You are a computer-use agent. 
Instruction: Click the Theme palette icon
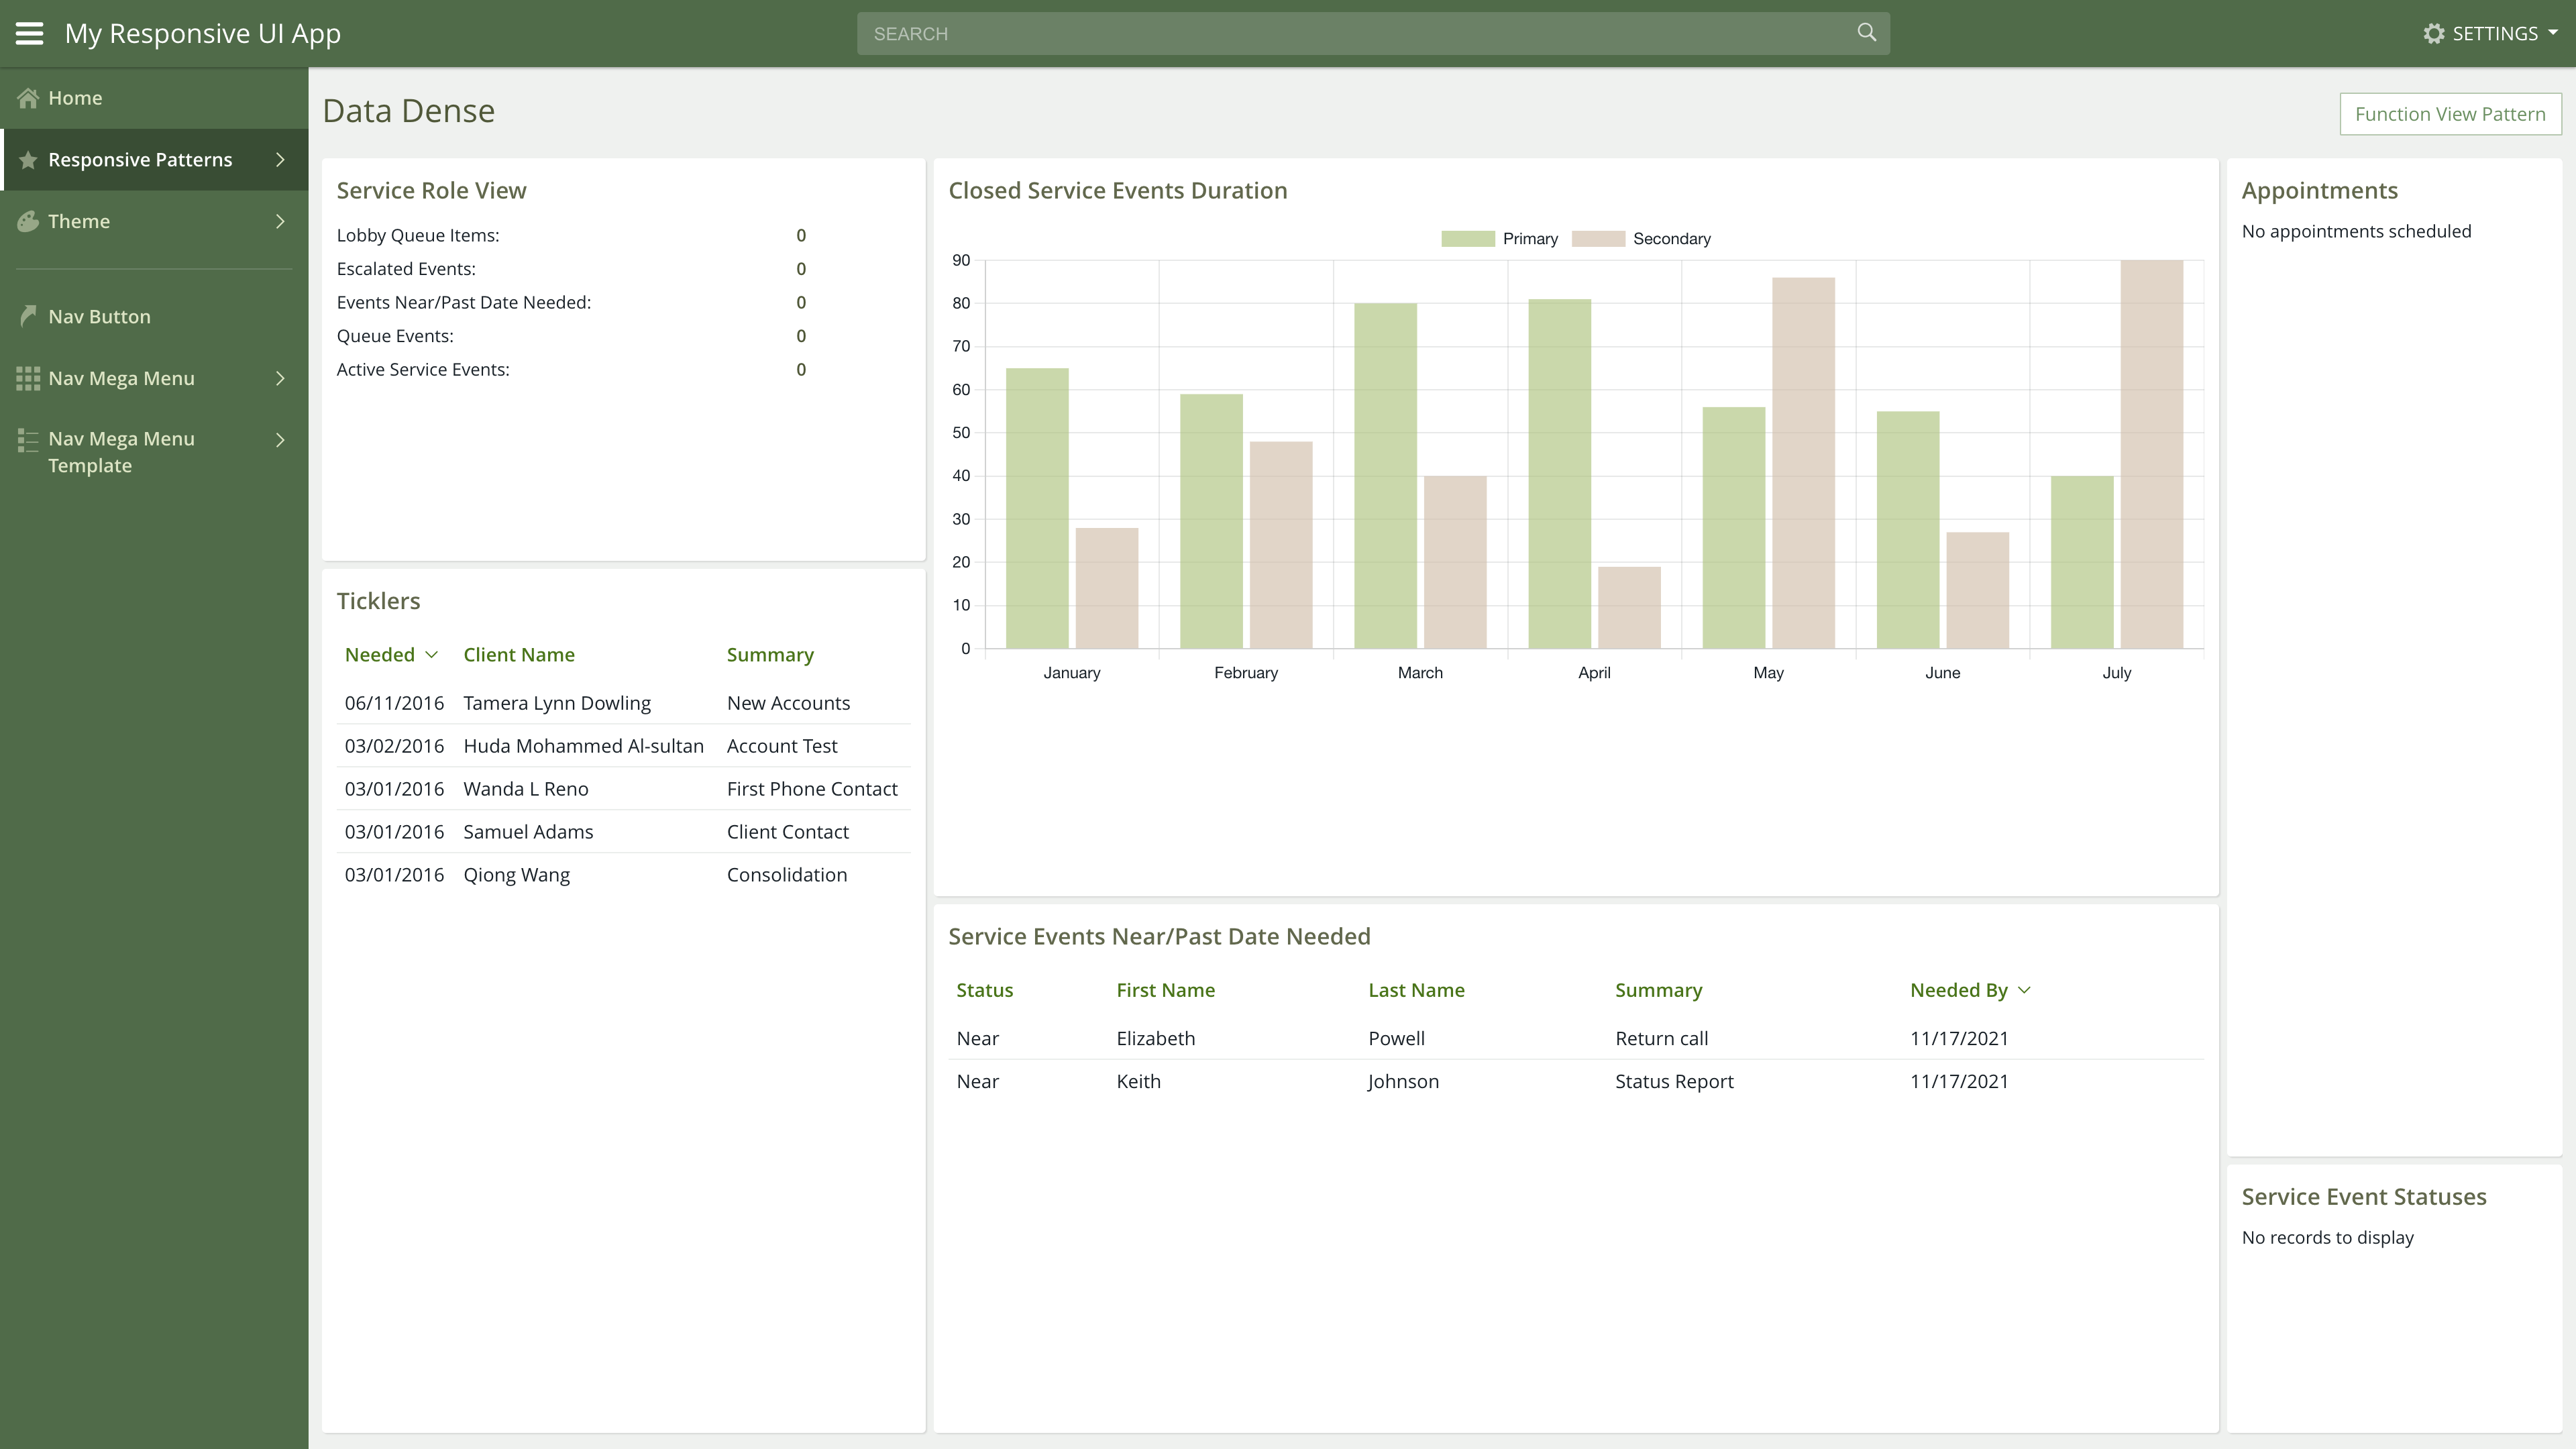pos(28,221)
